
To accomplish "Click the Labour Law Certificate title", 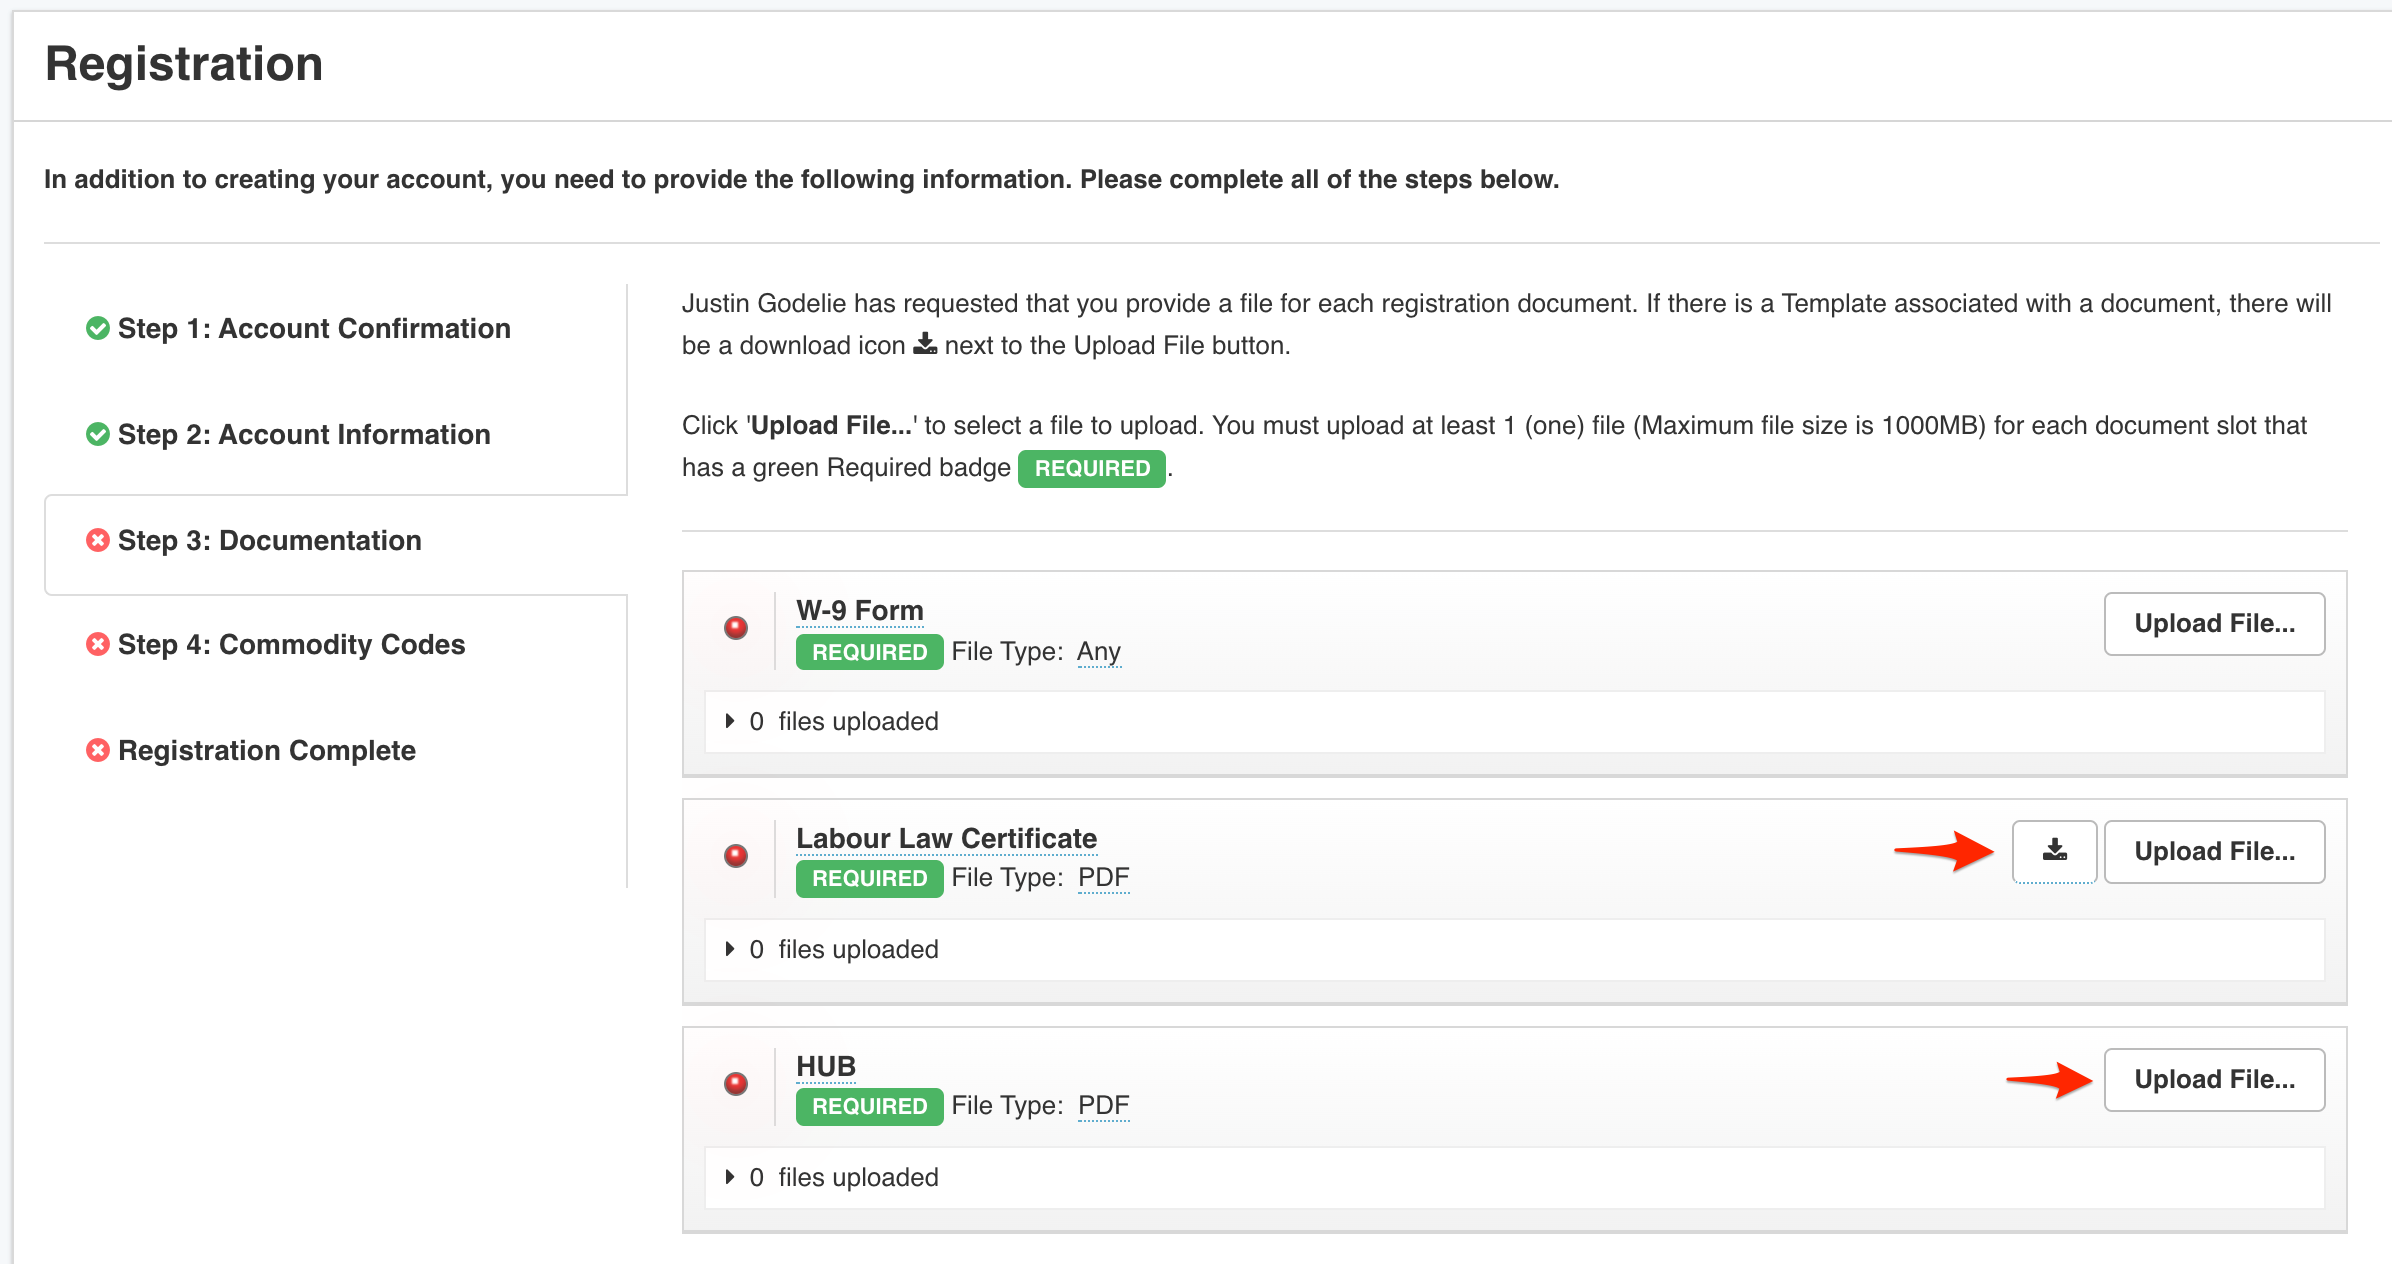I will tap(946, 838).
